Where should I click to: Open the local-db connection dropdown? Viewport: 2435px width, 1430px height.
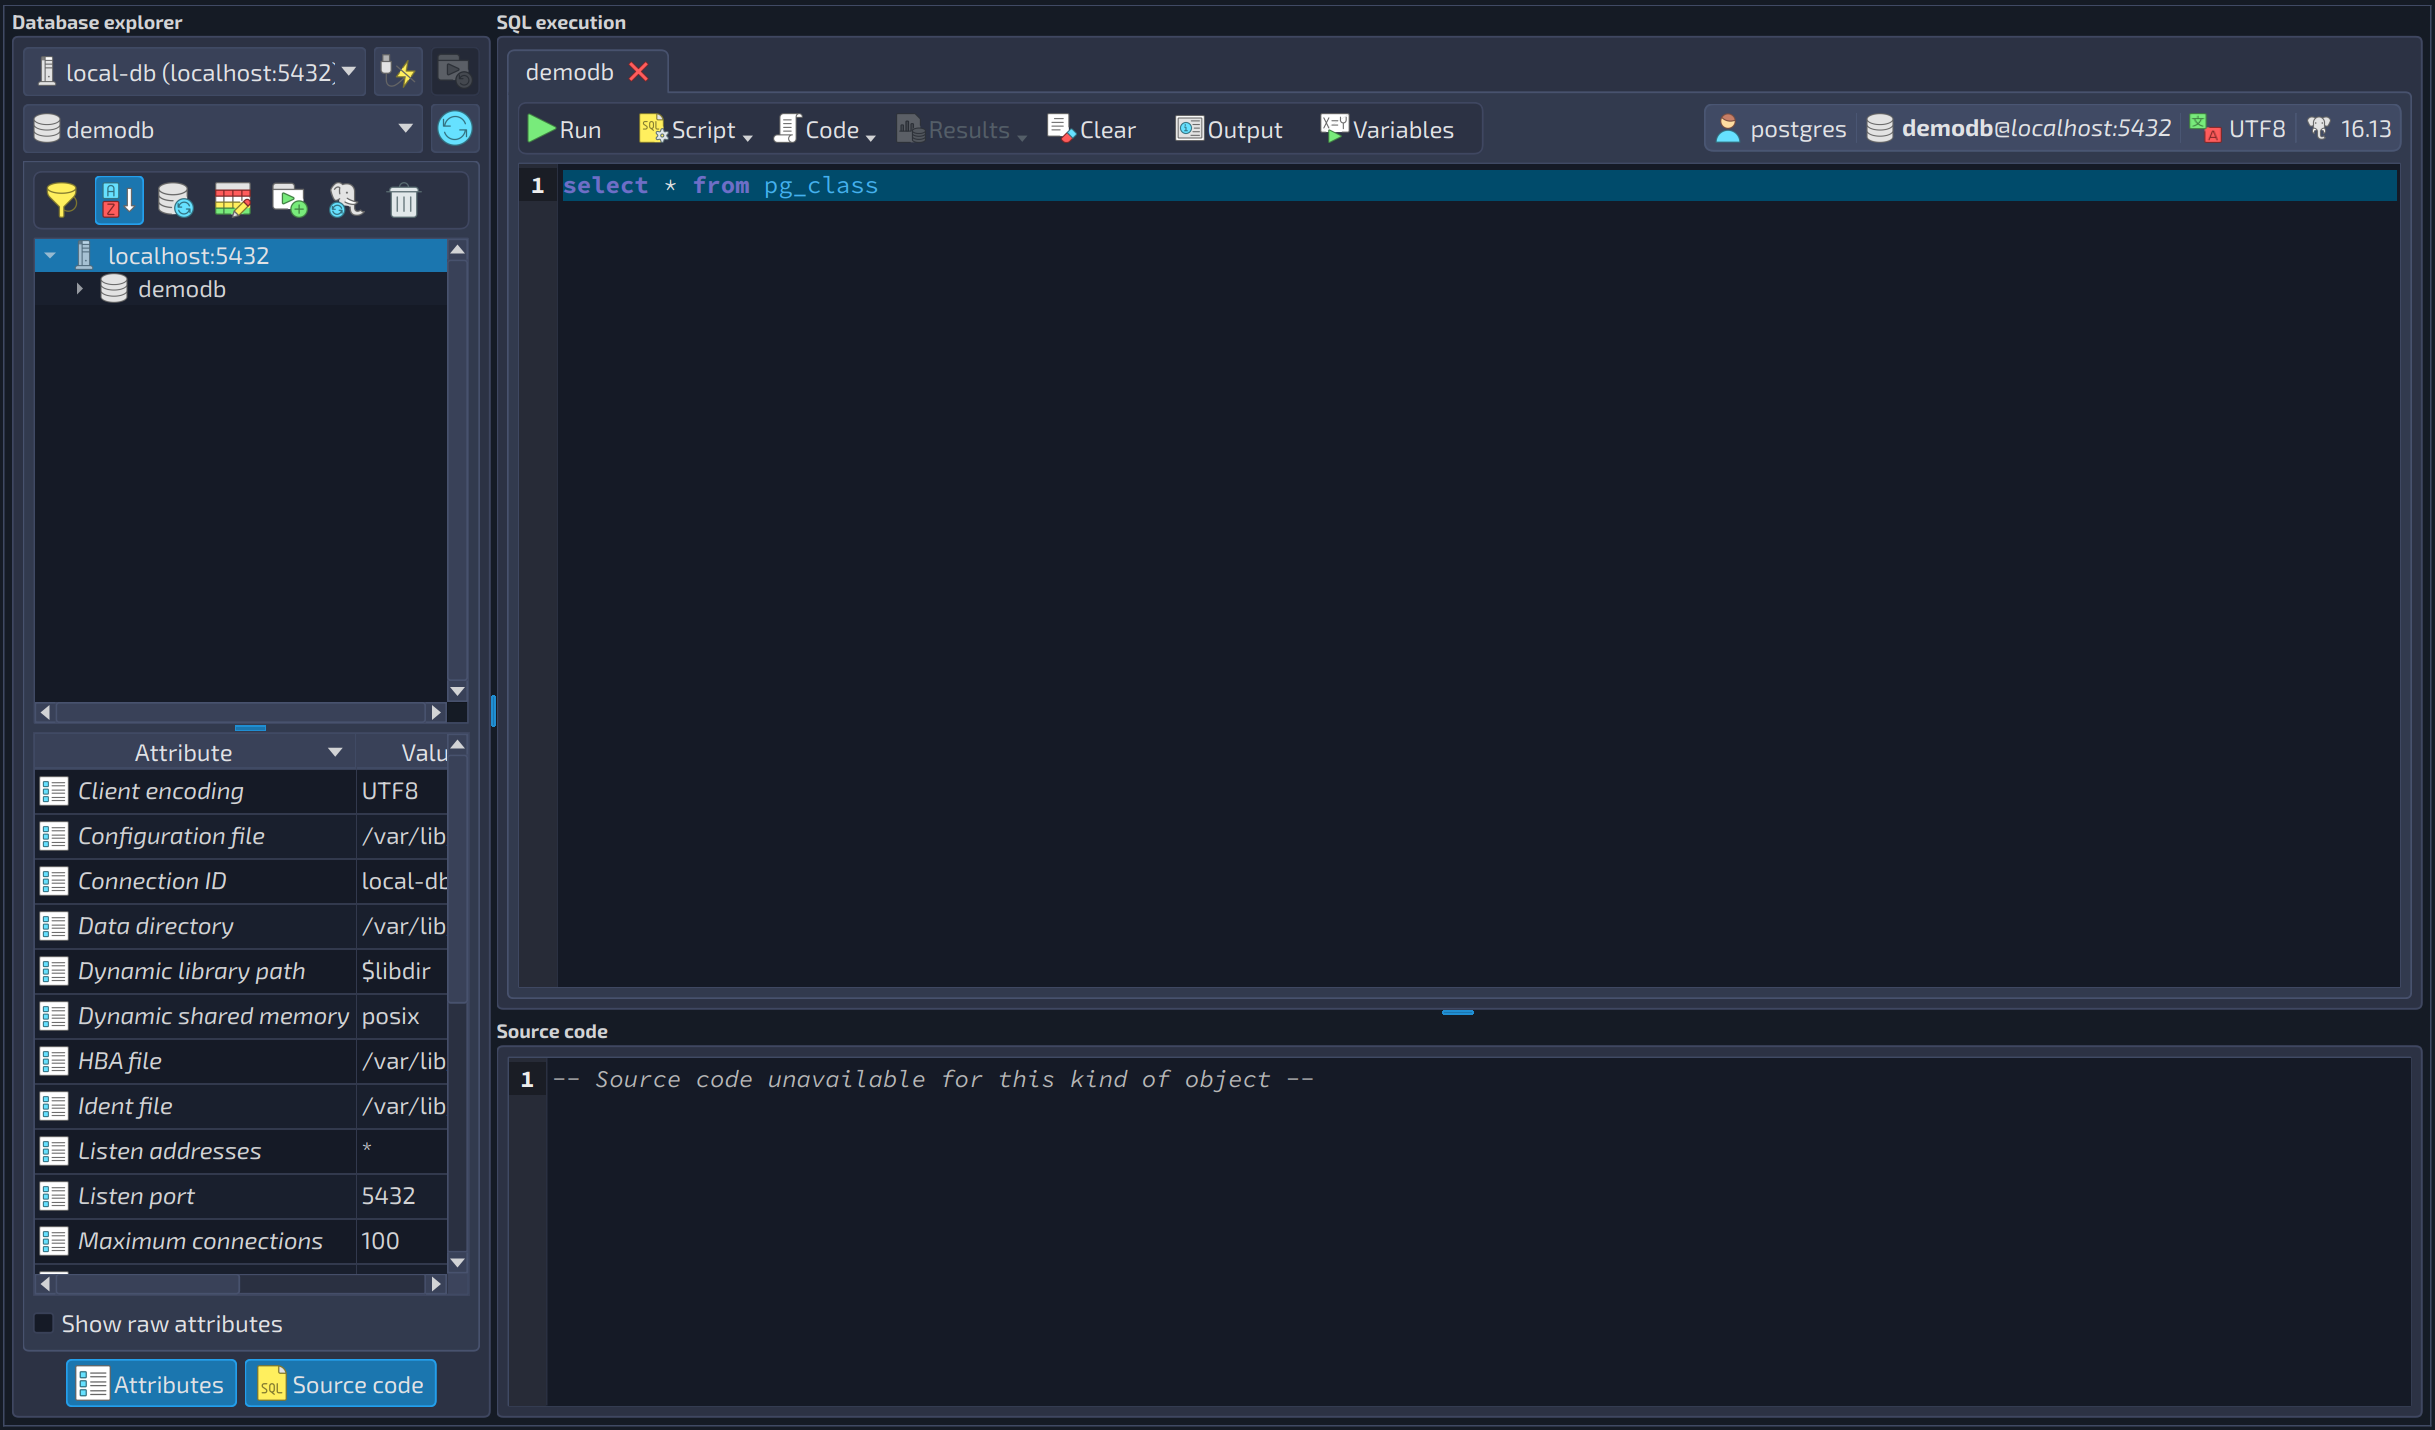tap(196, 72)
